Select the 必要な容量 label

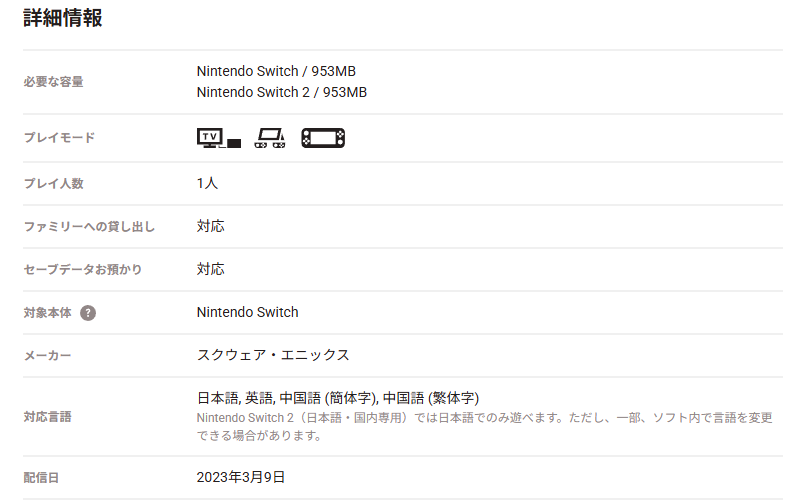coord(54,82)
